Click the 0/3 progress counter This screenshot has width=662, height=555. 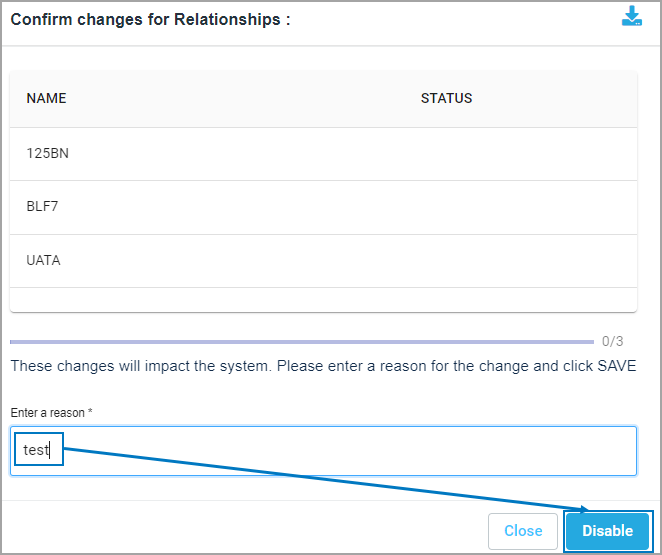pos(612,341)
